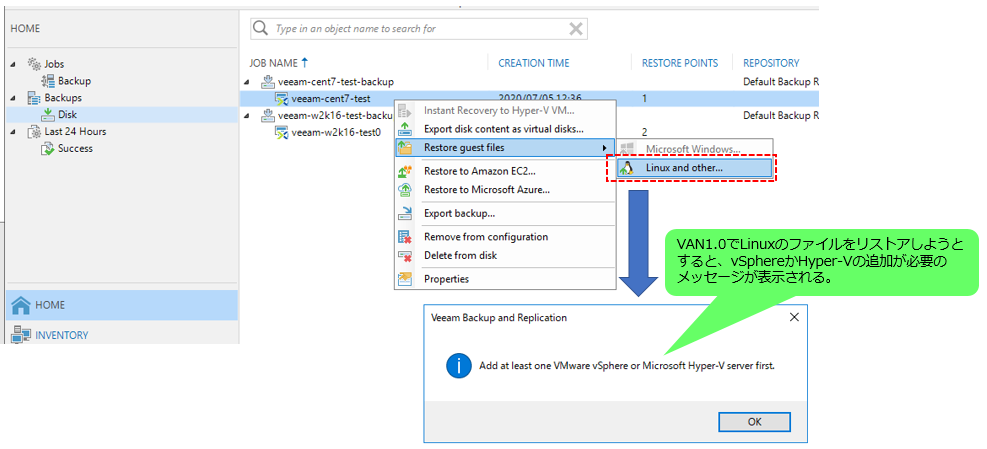Click the veeam-w2k16-test0 VM icon

coord(281,132)
